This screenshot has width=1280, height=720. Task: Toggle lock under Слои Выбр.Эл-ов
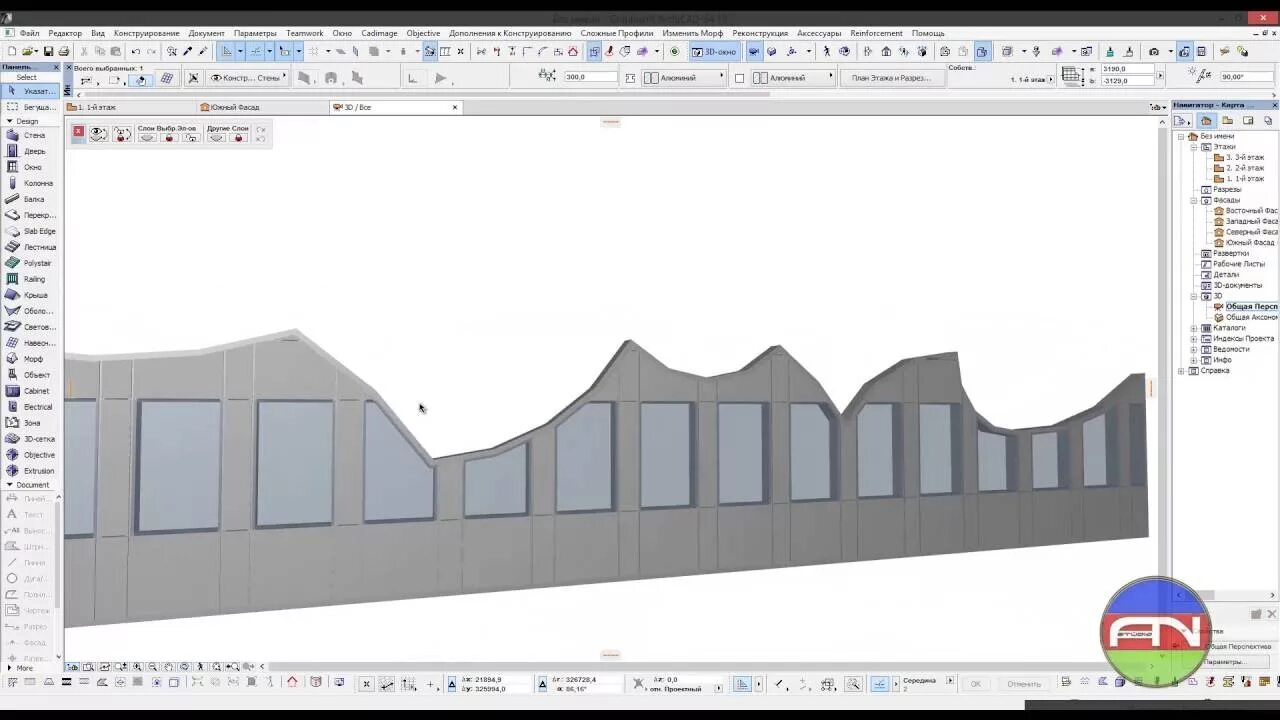pyautogui.click(x=169, y=137)
